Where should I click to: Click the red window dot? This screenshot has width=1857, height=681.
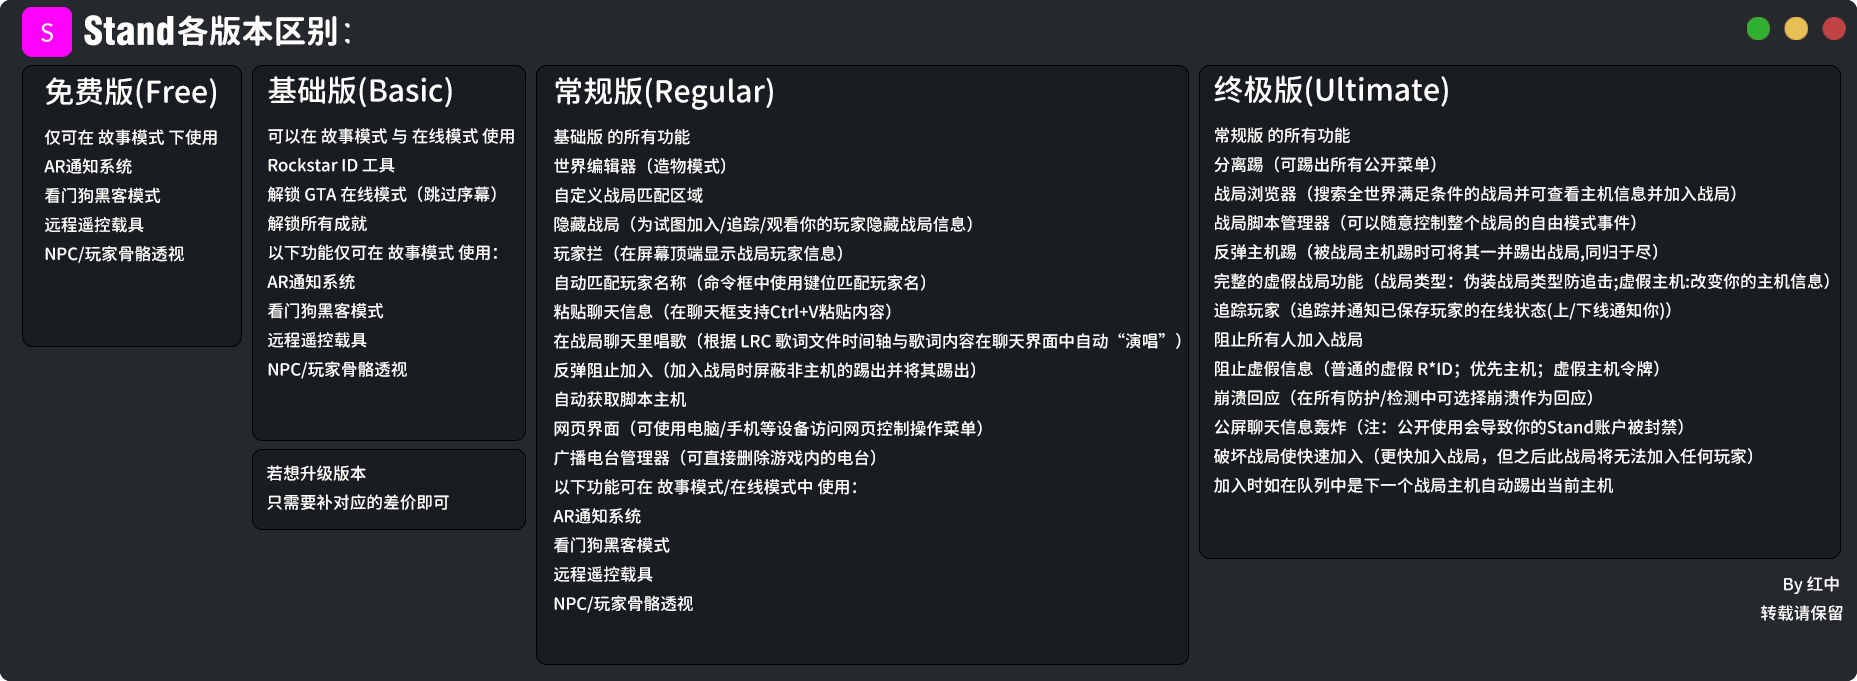click(x=1834, y=29)
